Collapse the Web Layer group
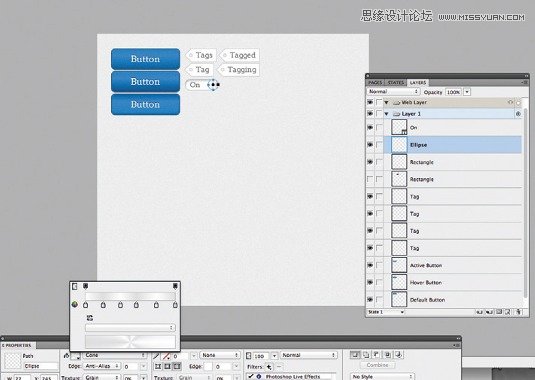 [387, 102]
